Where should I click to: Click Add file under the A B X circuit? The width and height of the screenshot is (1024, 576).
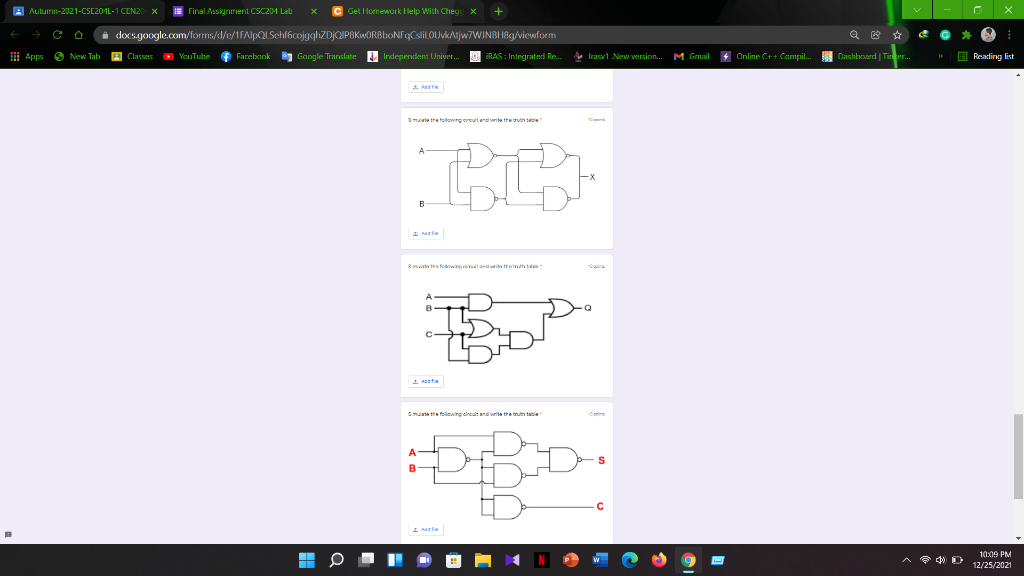coord(426,233)
